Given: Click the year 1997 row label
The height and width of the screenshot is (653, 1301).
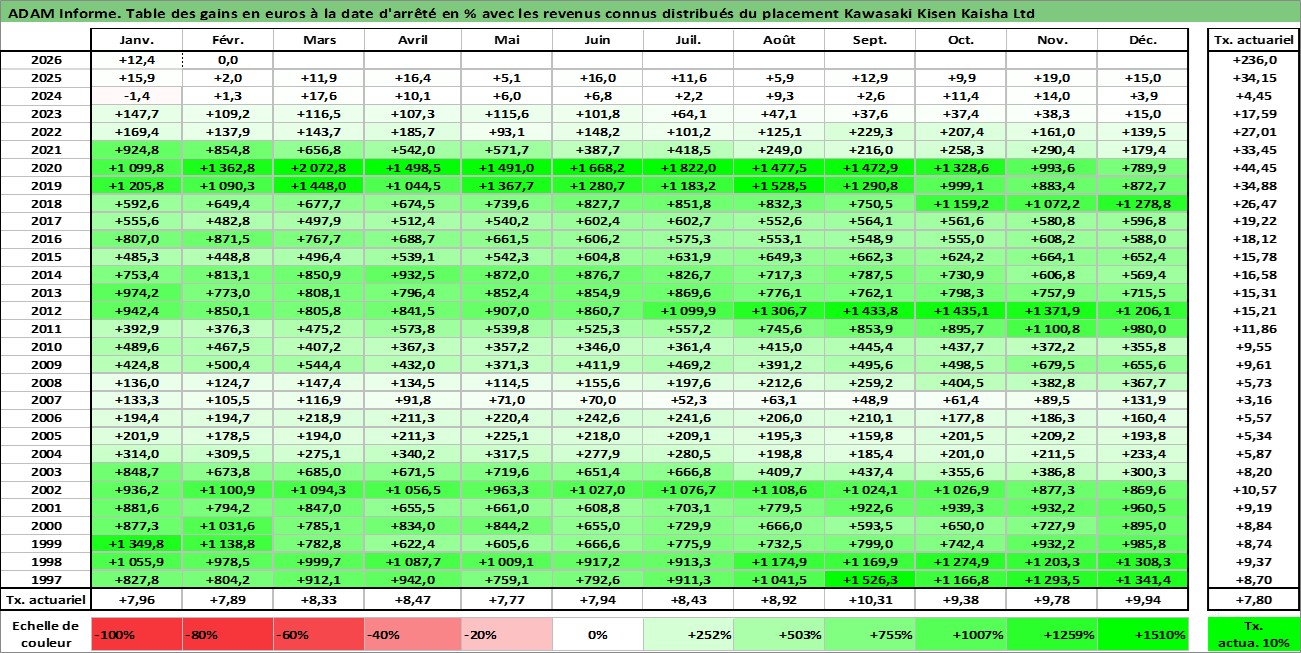Looking at the screenshot, I should [x=45, y=579].
